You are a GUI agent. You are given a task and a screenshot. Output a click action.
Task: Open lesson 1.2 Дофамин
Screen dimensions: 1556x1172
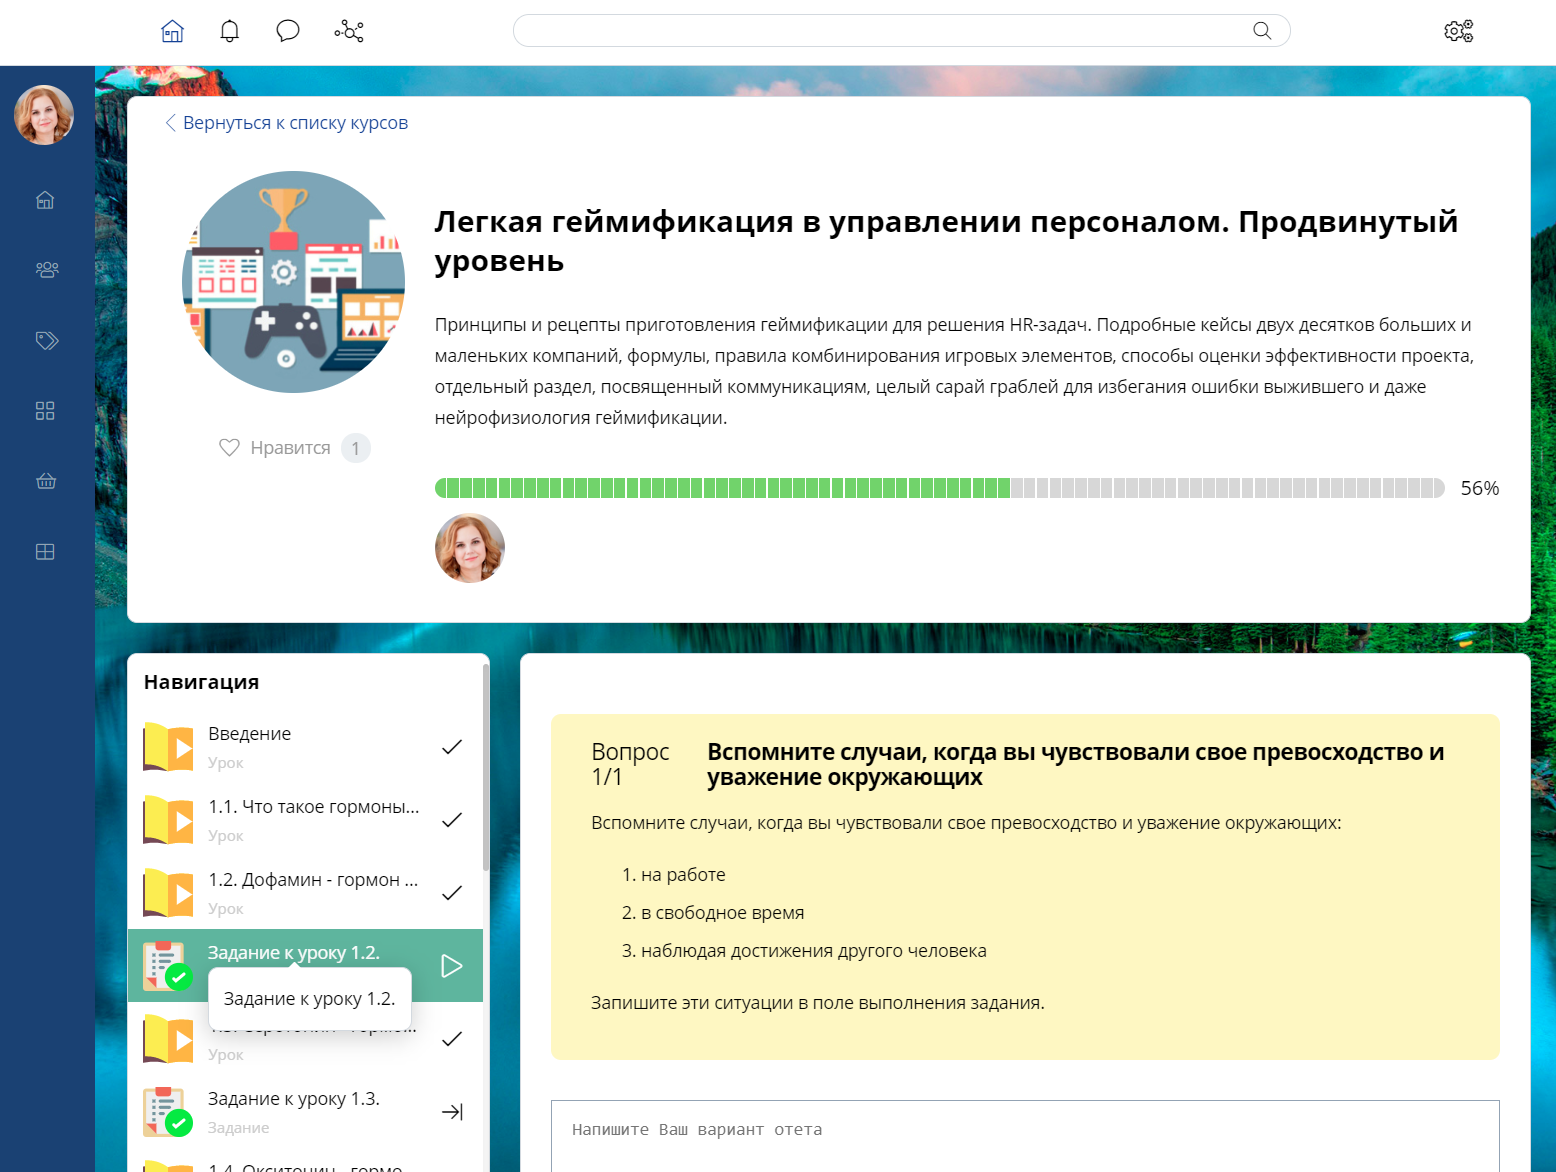tap(305, 893)
